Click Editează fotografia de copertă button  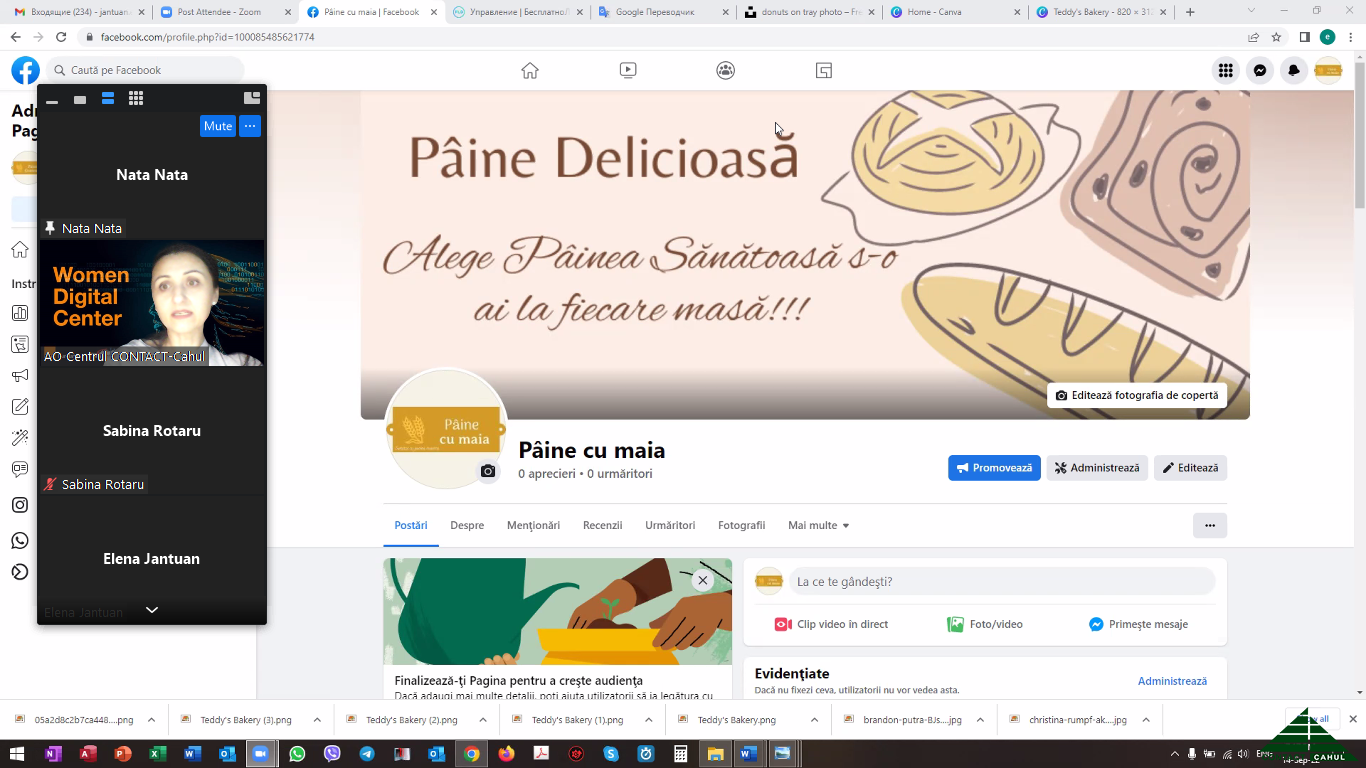pos(1137,395)
